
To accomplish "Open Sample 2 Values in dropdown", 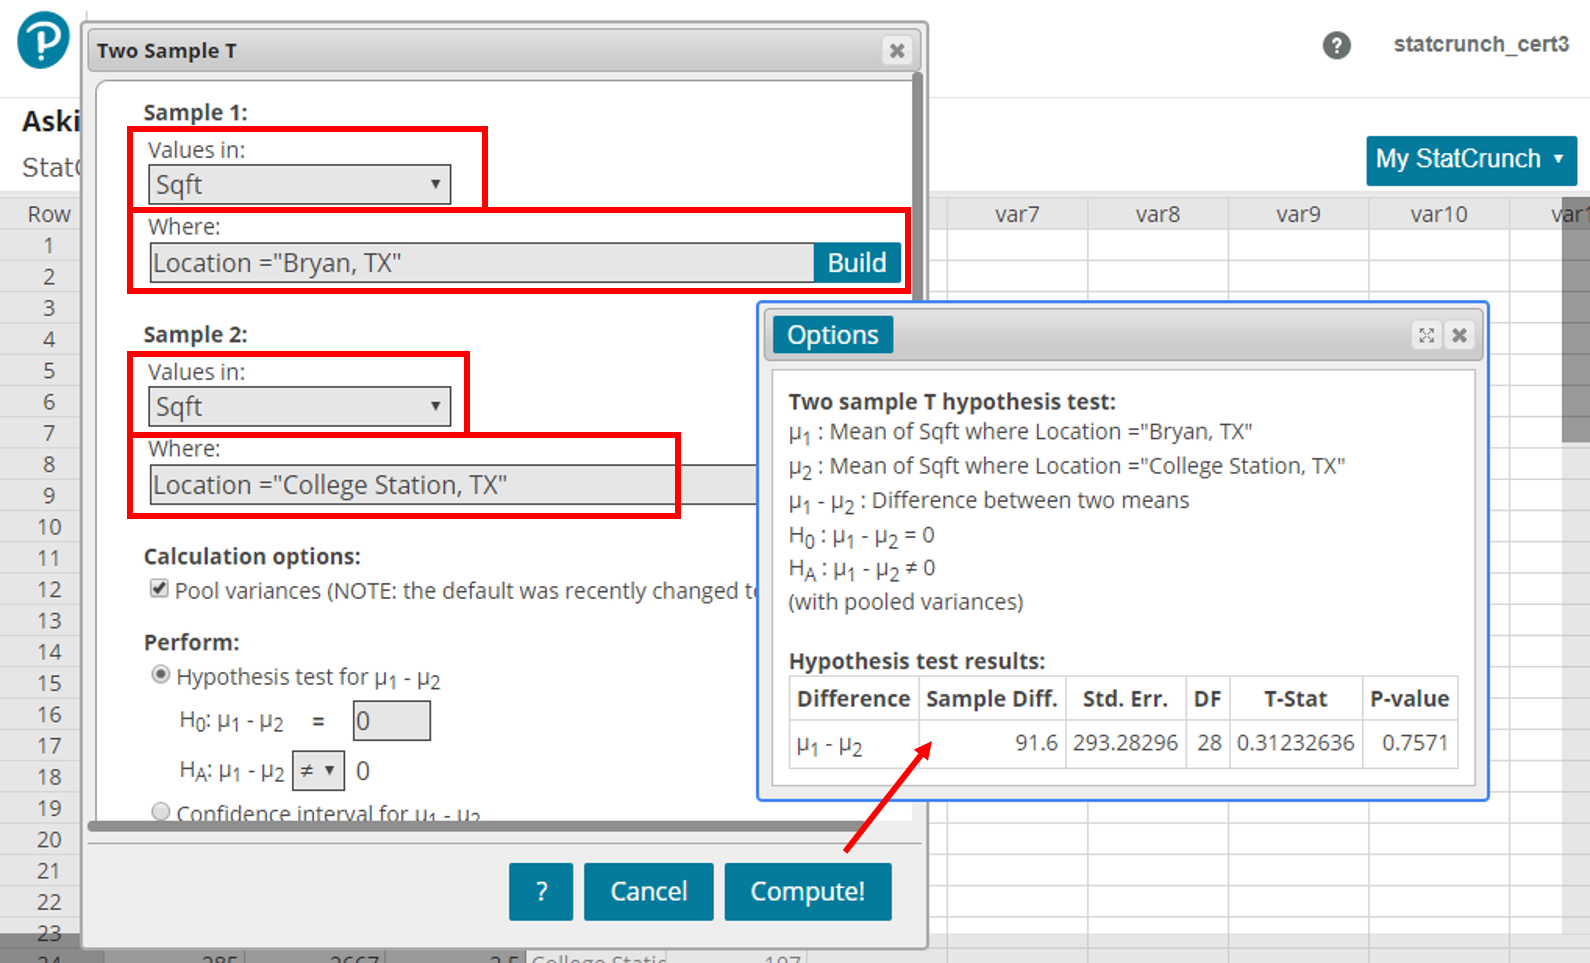I will (x=300, y=406).
